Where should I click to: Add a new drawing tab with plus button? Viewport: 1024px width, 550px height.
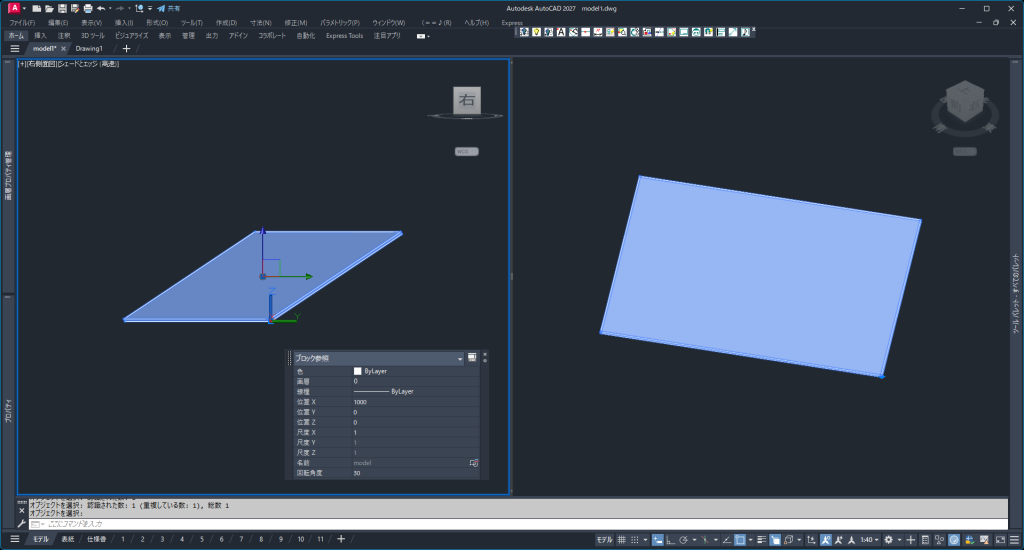click(126, 48)
